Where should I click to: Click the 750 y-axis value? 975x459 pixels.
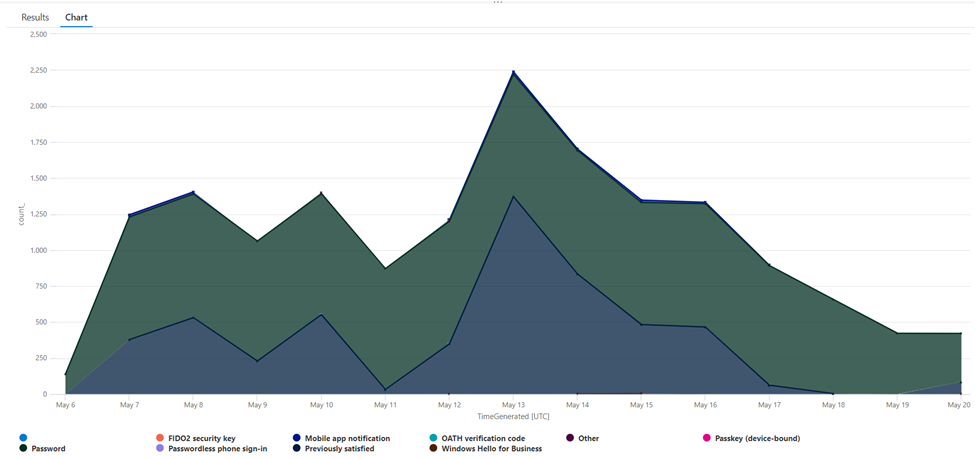click(x=41, y=286)
